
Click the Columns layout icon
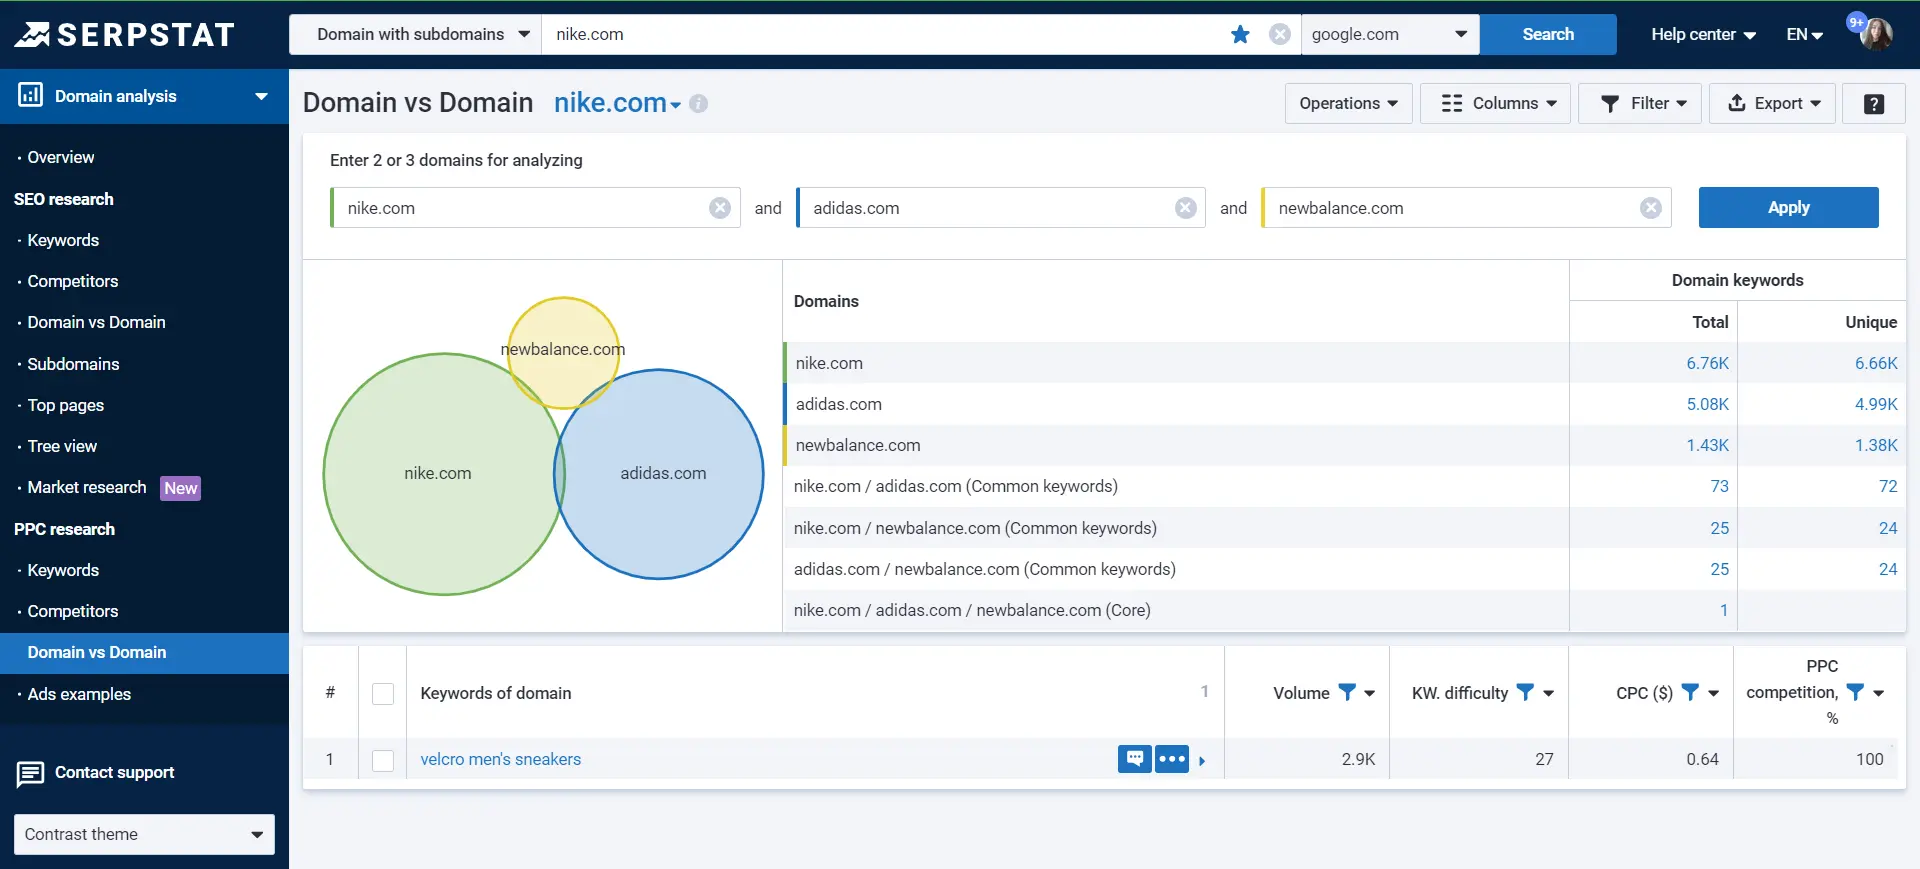tap(1452, 103)
